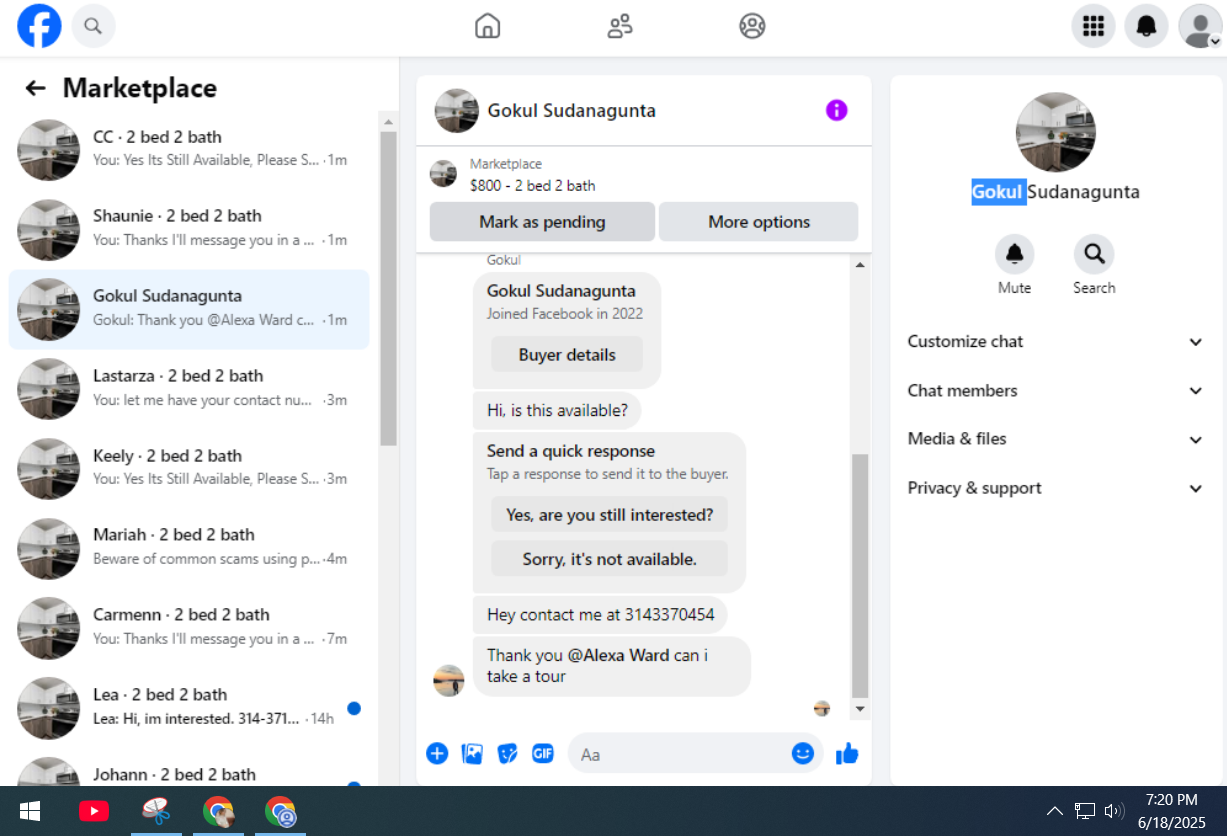Search in conversation using magnifier icon

(1094, 255)
